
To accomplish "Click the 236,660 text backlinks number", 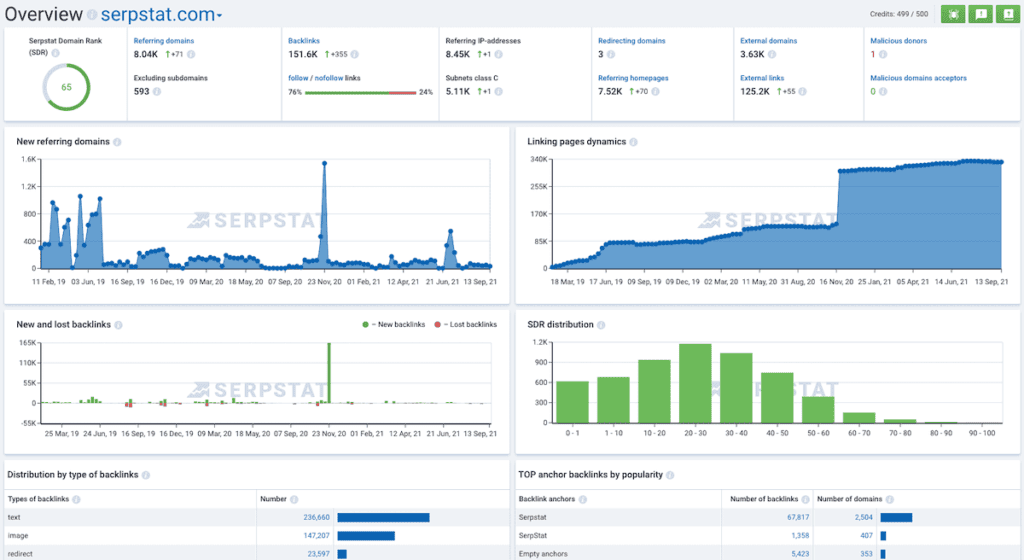I will (316, 517).
